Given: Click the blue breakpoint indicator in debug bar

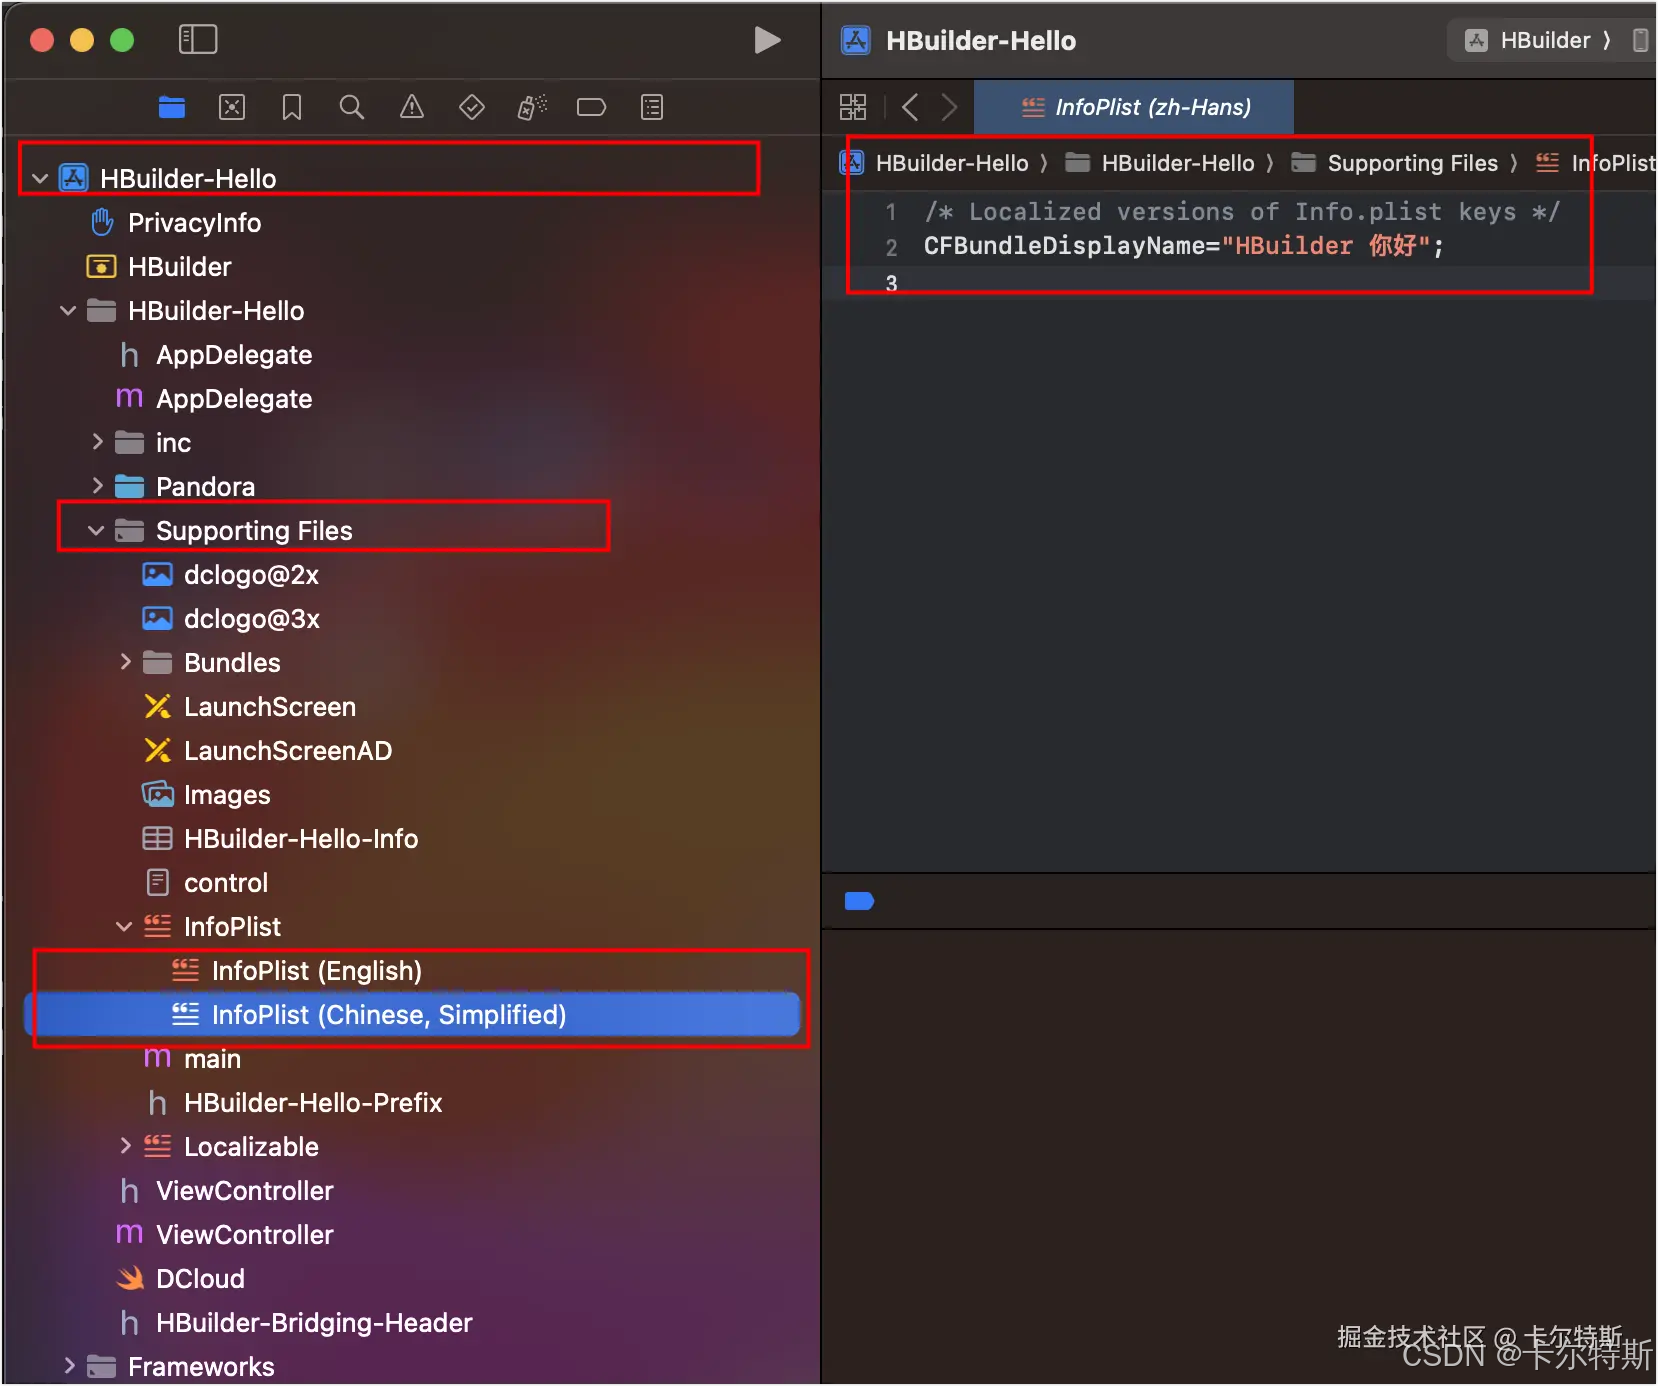Looking at the screenshot, I should click(x=859, y=901).
